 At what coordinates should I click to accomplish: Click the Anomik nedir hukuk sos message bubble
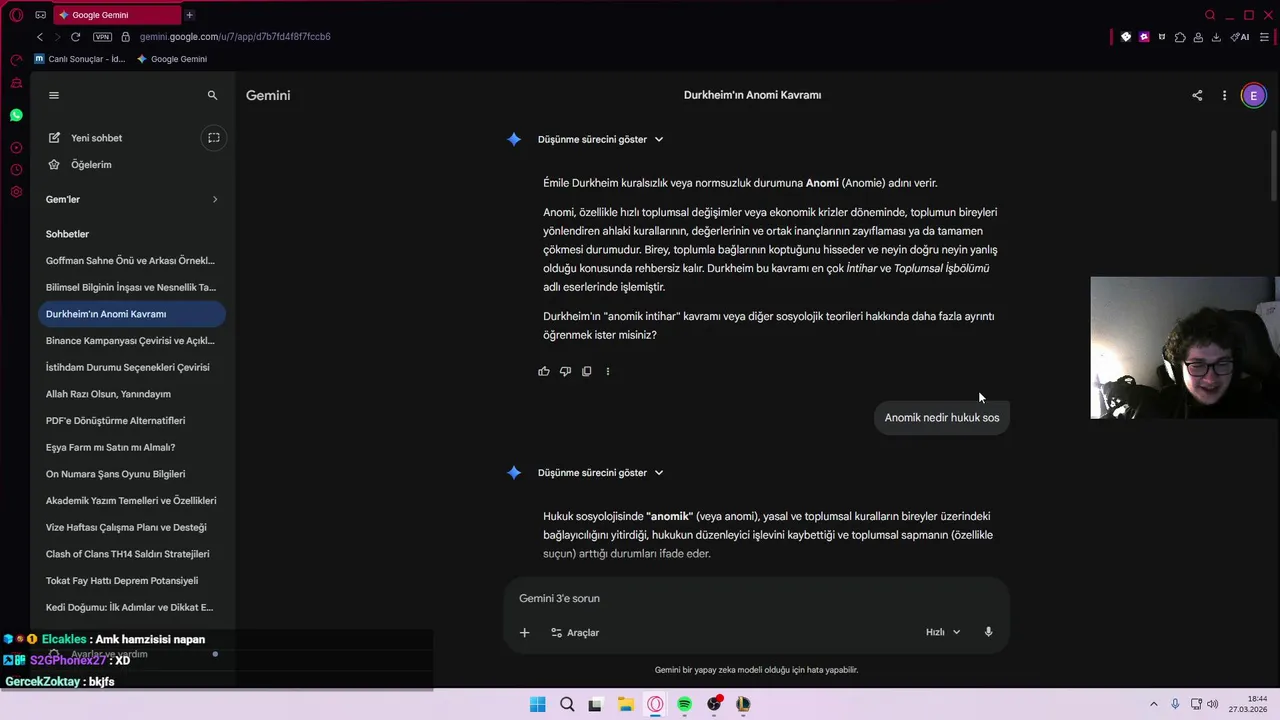point(942,418)
